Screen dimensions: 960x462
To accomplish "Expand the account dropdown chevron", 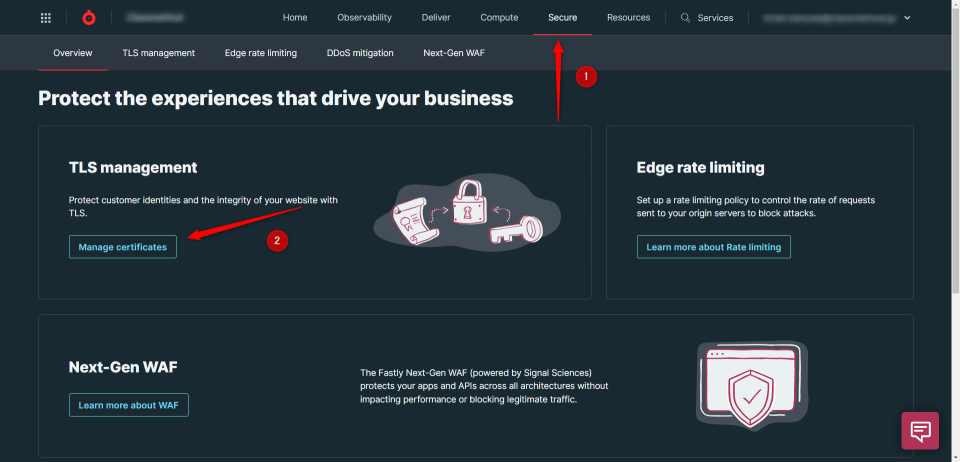I will pos(907,18).
